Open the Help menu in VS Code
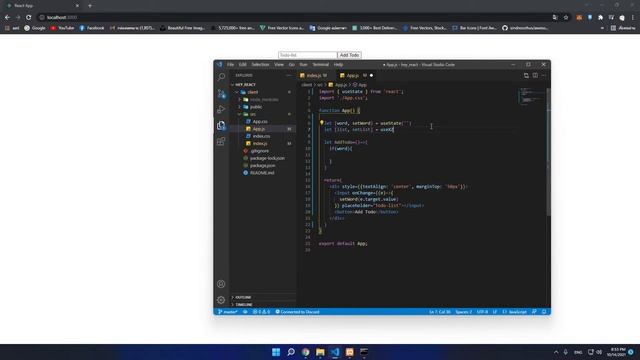The width and height of the screenshot is (640, 360). [x=338, y=64]
